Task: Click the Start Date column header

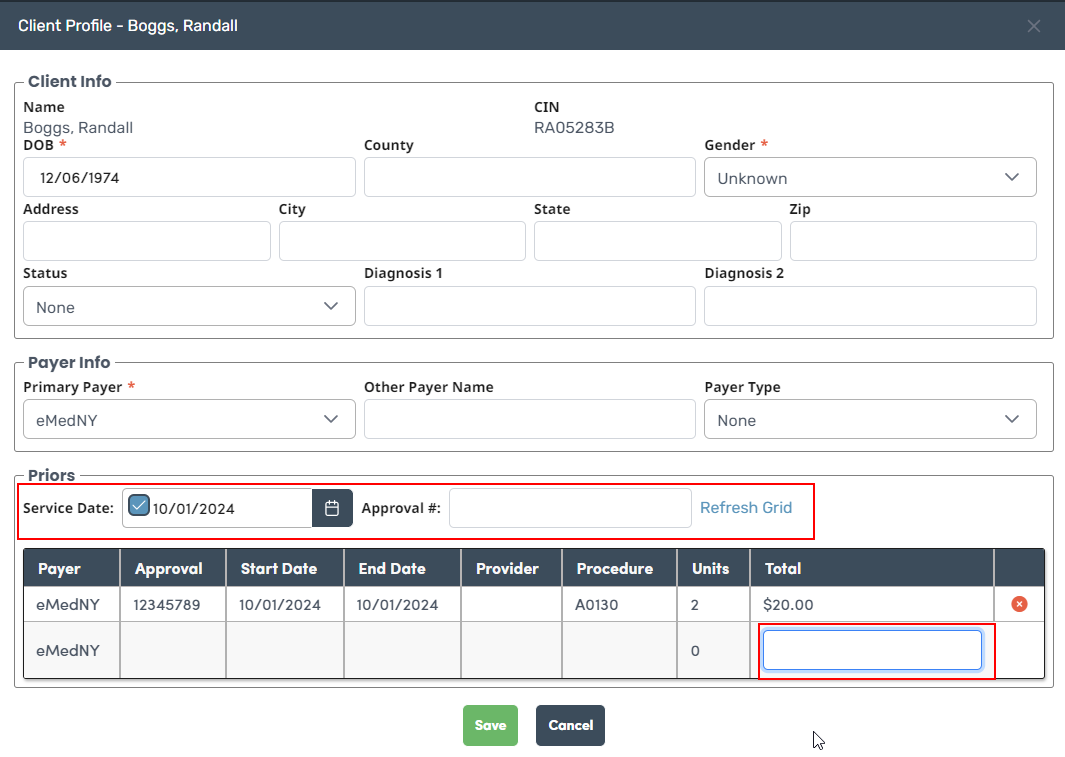Action: click(279, 568)
